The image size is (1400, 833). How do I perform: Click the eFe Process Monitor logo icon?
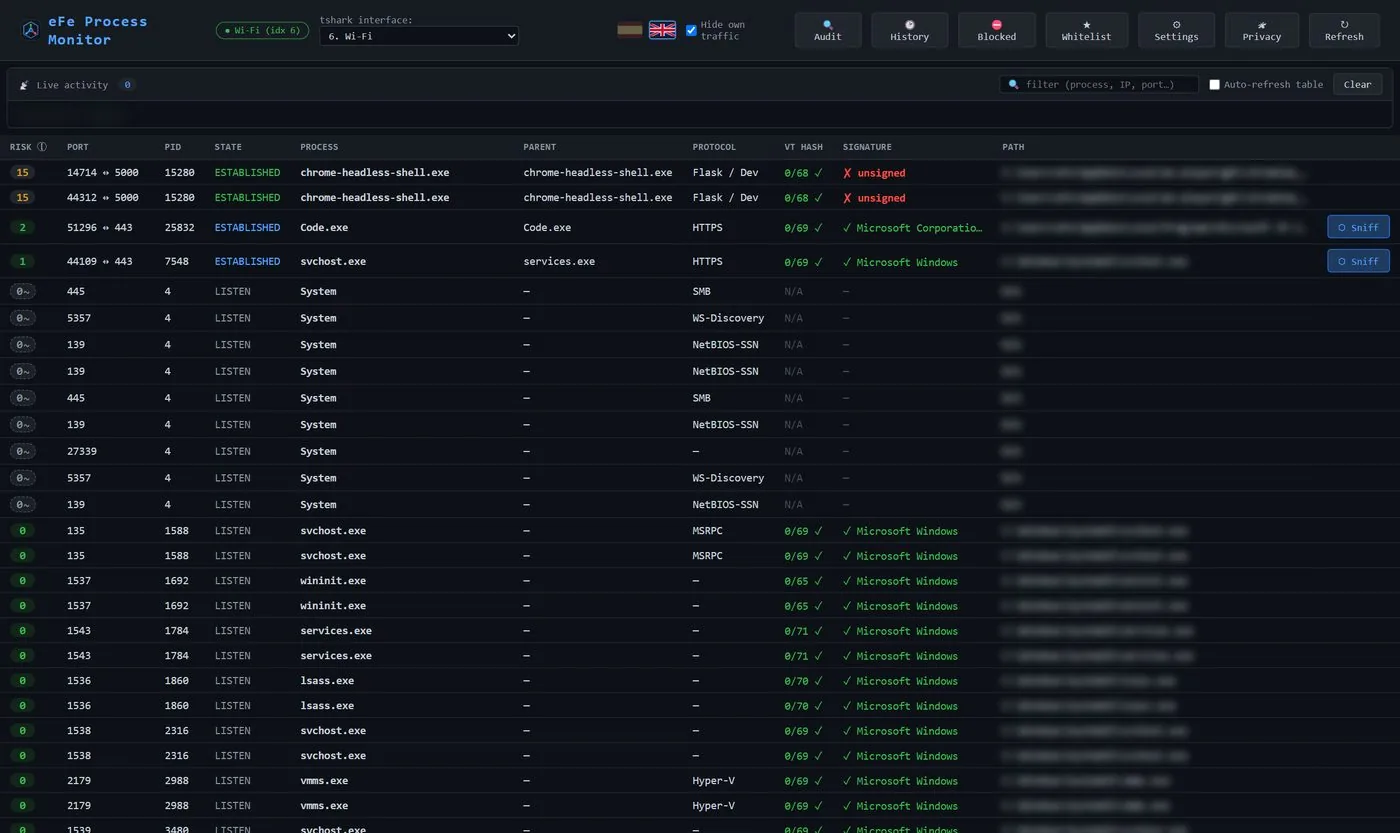click(x=31, y=31)
